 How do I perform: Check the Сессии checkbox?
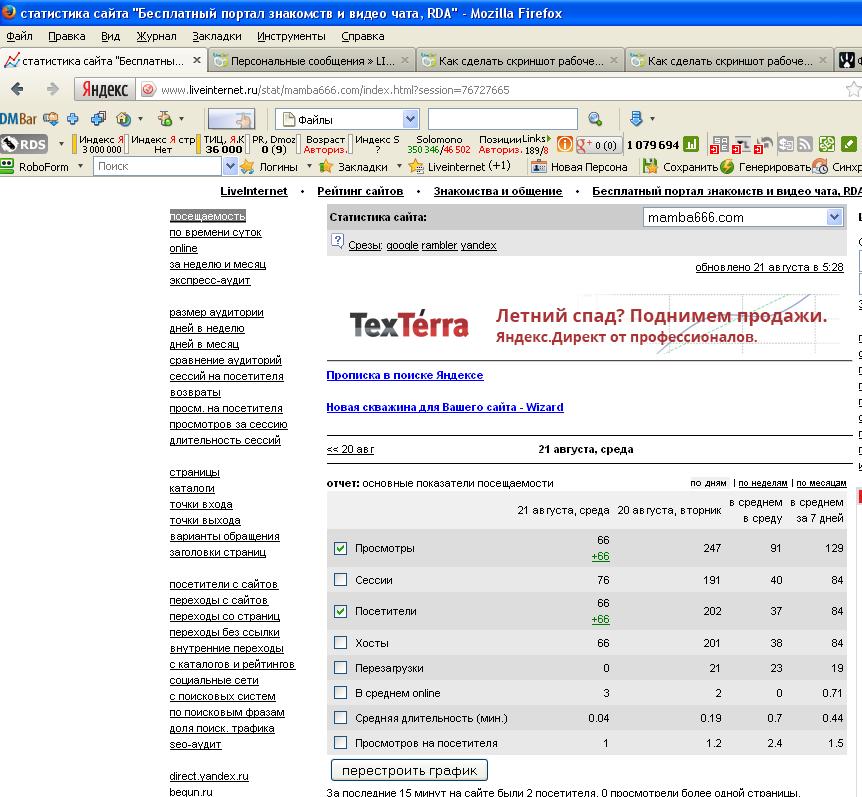[340, 579]
